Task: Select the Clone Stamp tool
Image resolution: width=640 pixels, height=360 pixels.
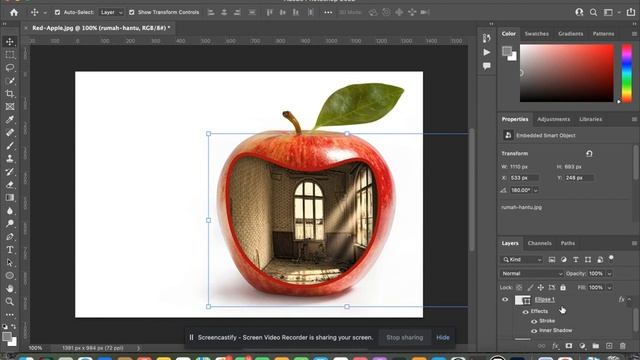Action: (x=10, y=159)
